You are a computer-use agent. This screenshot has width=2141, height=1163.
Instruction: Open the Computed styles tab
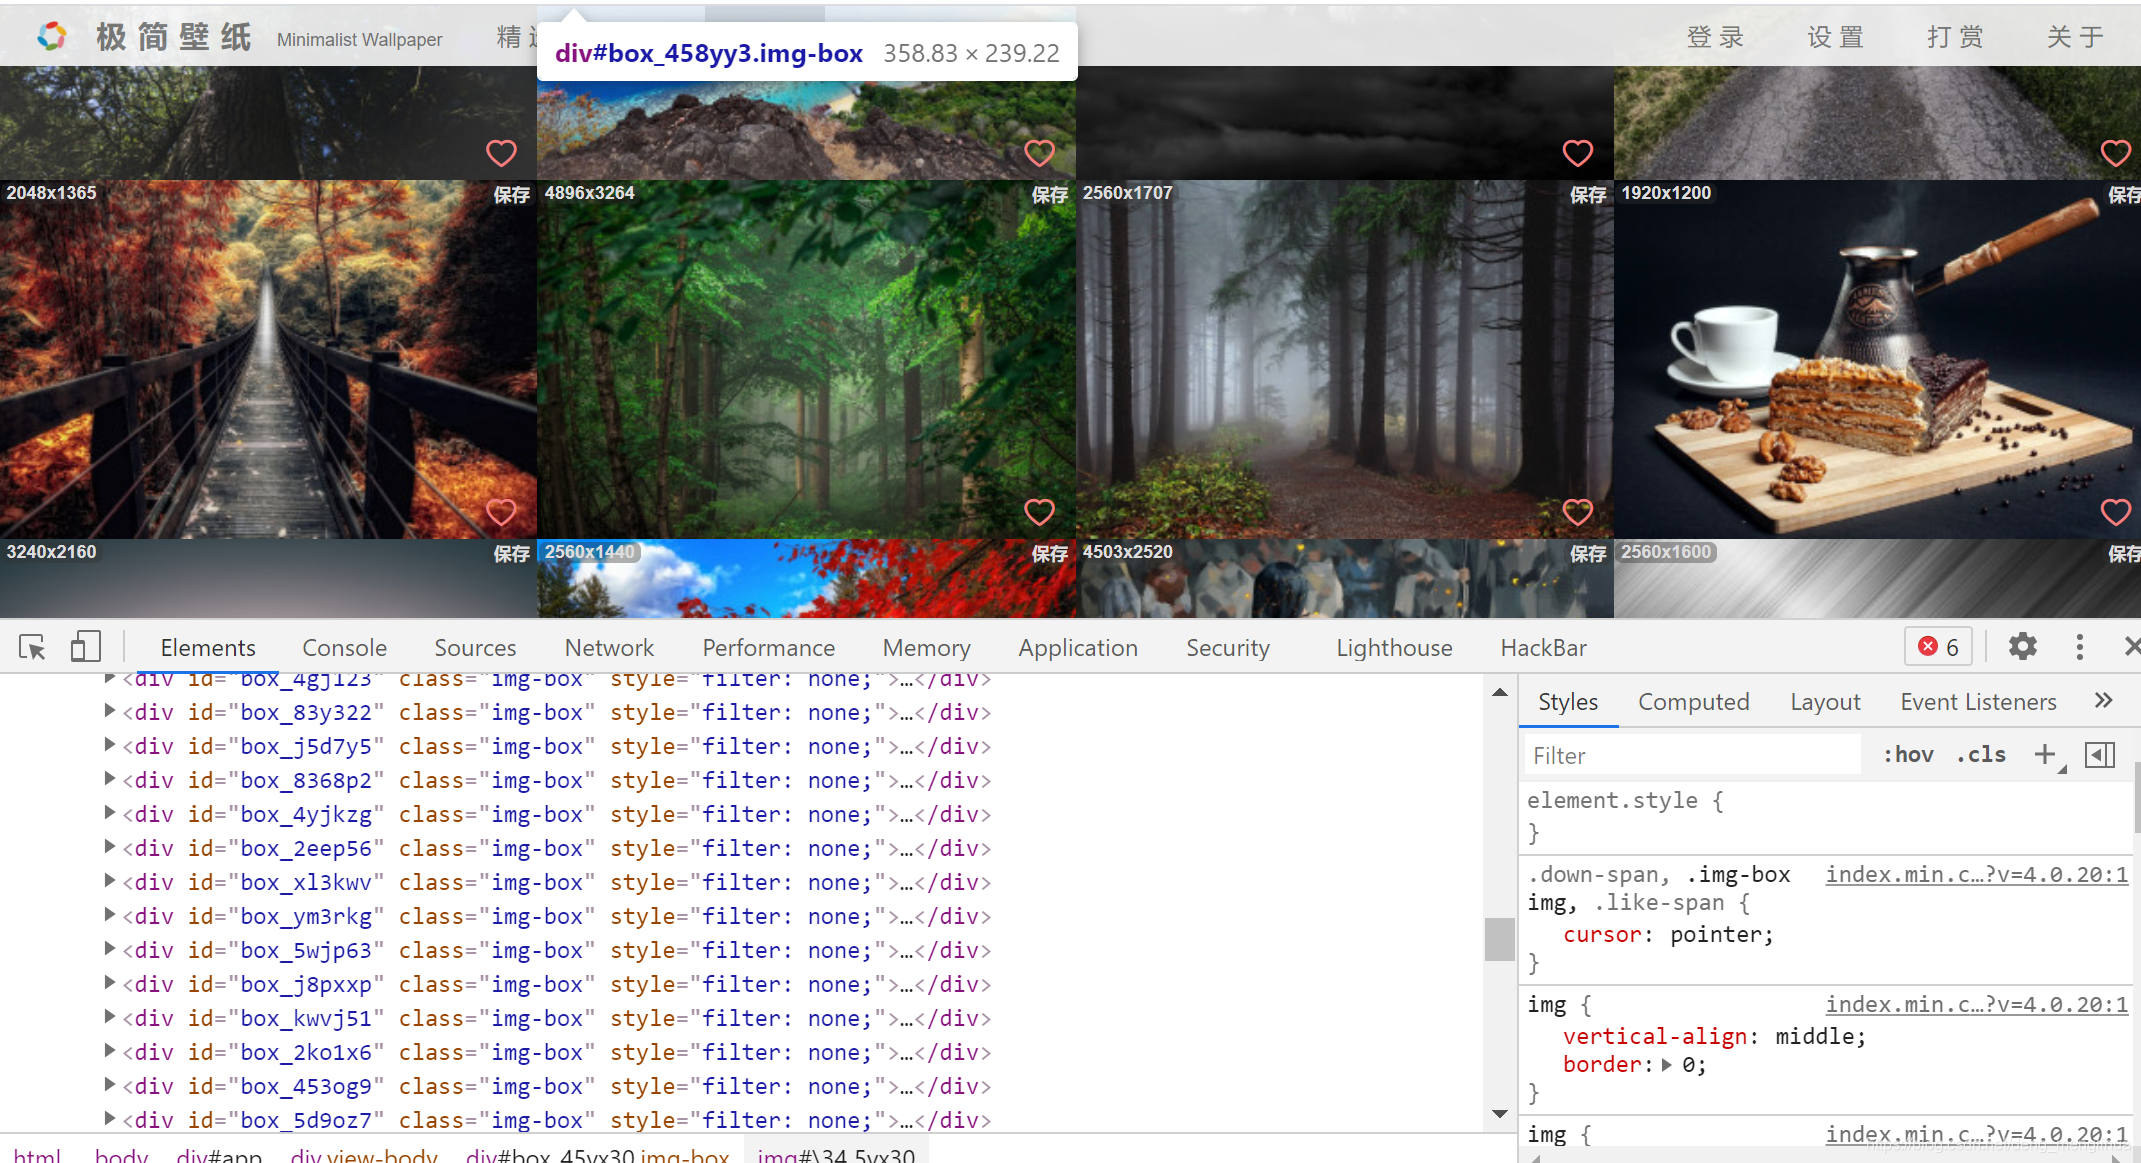1692,702
